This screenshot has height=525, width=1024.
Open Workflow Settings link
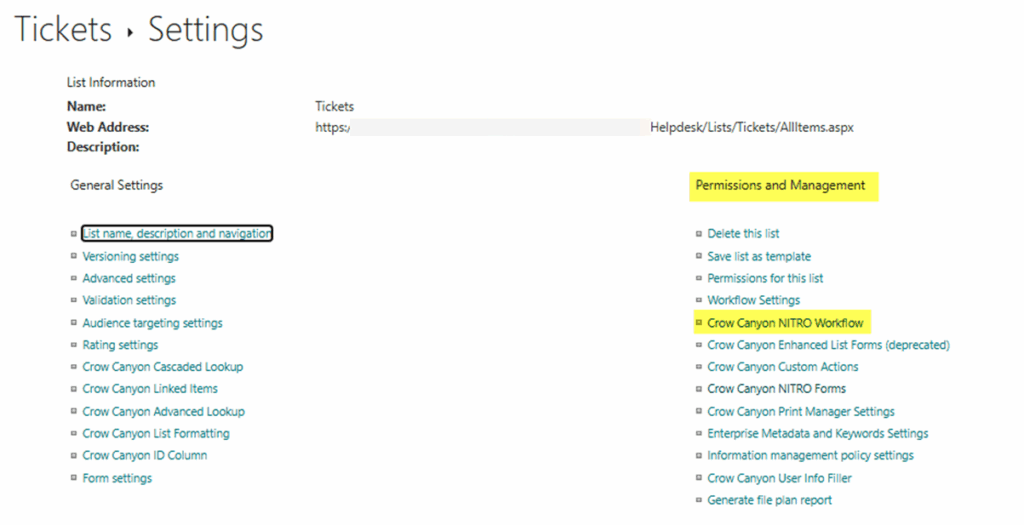(753, 301)
